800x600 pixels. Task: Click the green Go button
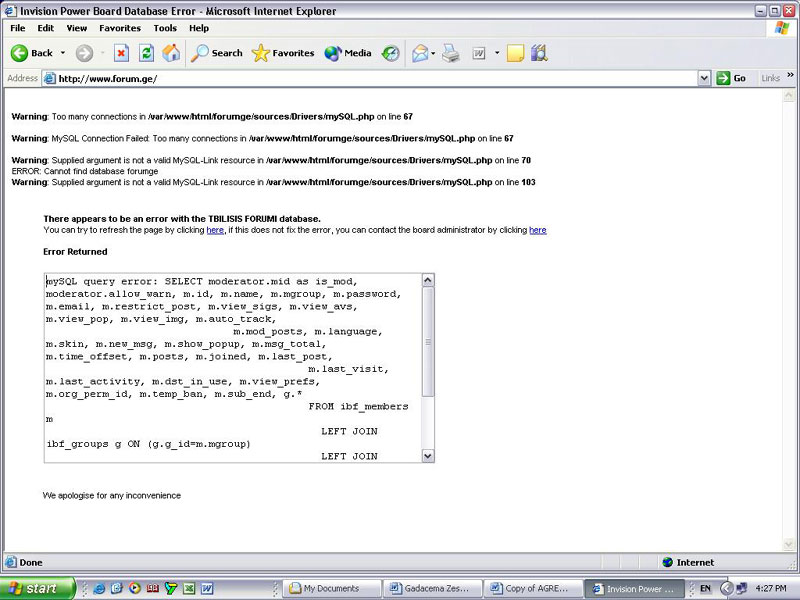(731, 79)
